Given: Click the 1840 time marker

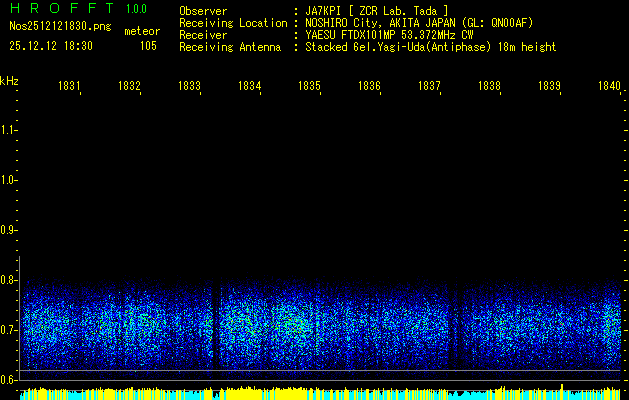Looking at the screenshot, I should (x=609, y=87).
